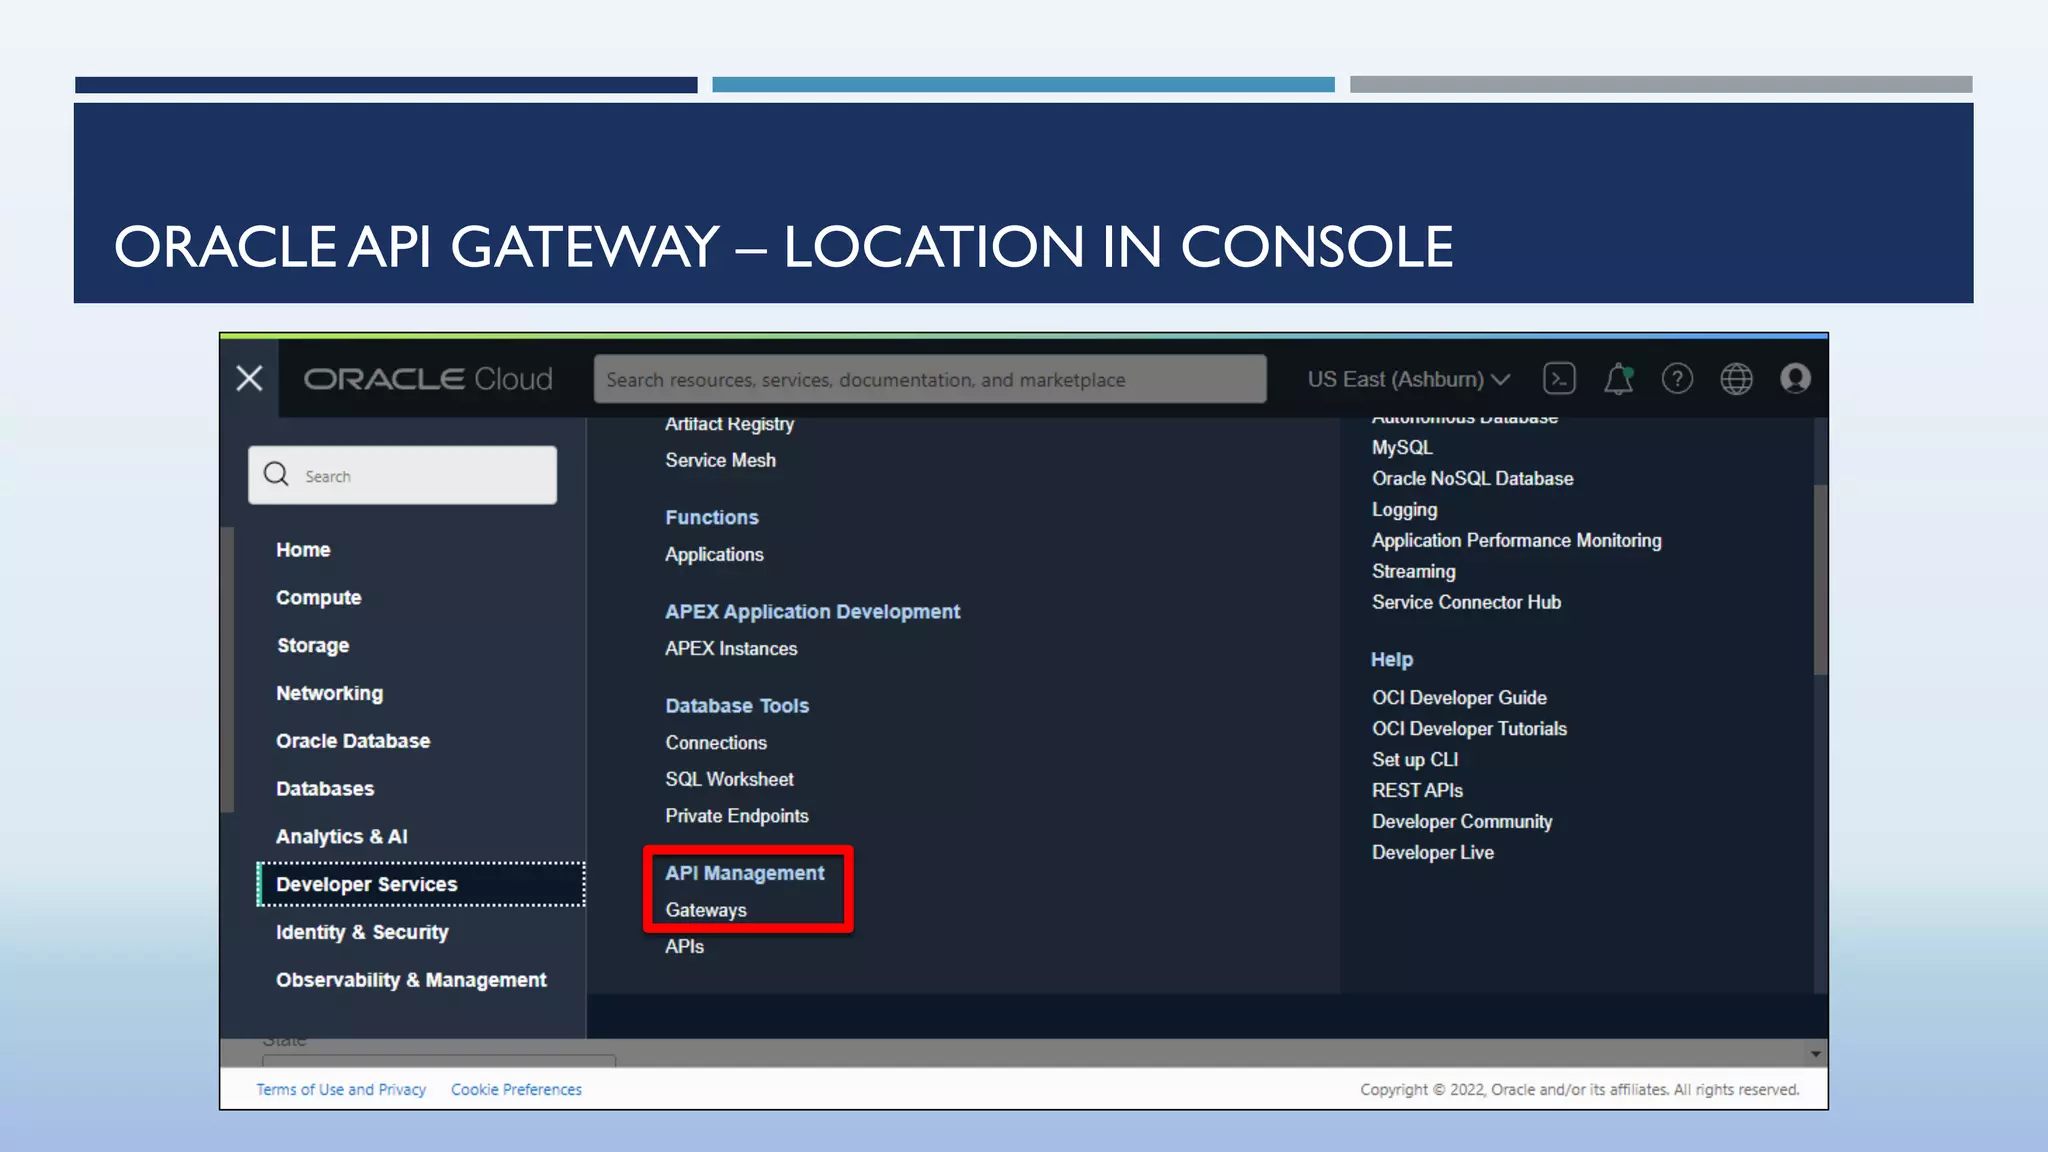Open Logging link
The image size is (2048, 1152).
pos(1404,510)
